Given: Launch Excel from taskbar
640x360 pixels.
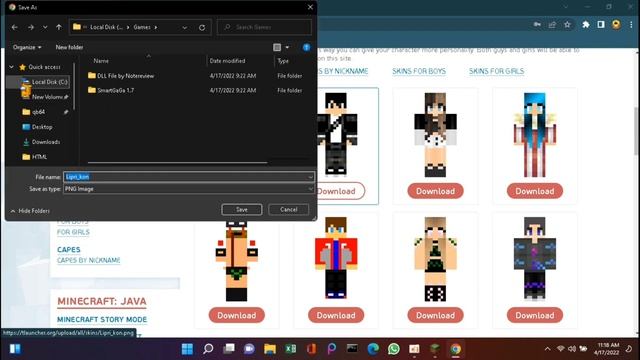Looking at the screenshot, I should [x=291, y=349].
